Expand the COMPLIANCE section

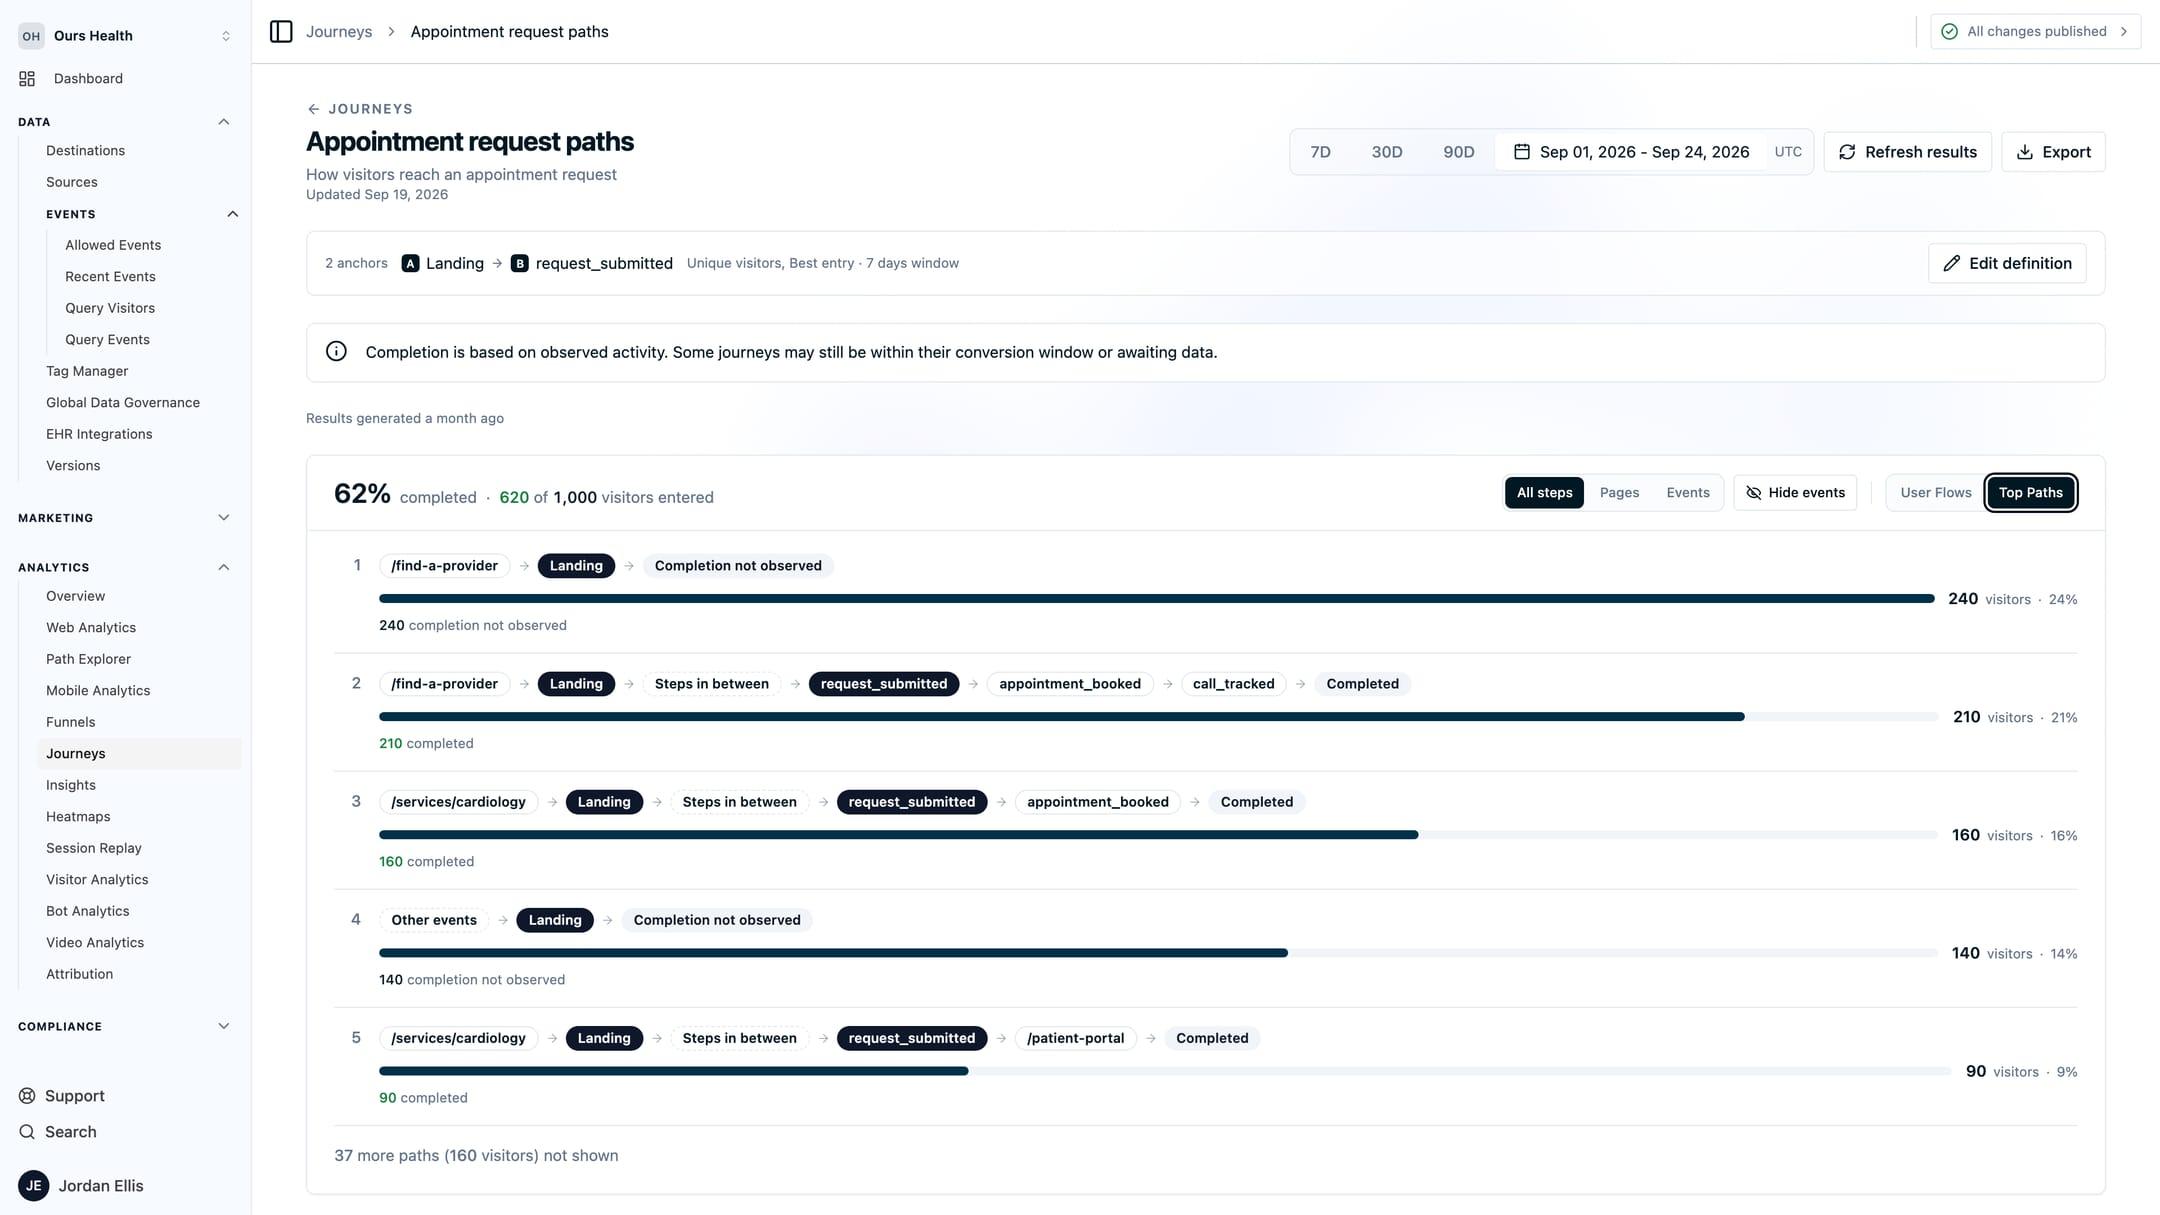pos(224,1026)
